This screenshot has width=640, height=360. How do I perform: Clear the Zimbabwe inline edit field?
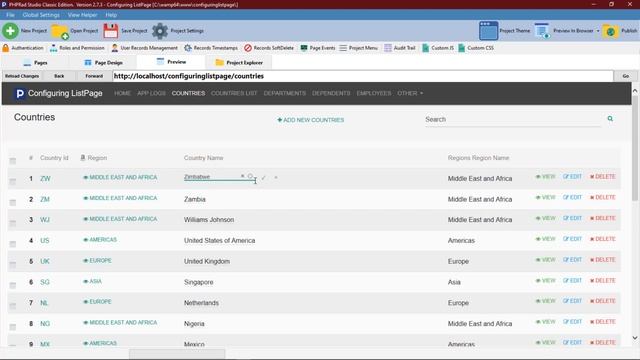tap(242, 176)
